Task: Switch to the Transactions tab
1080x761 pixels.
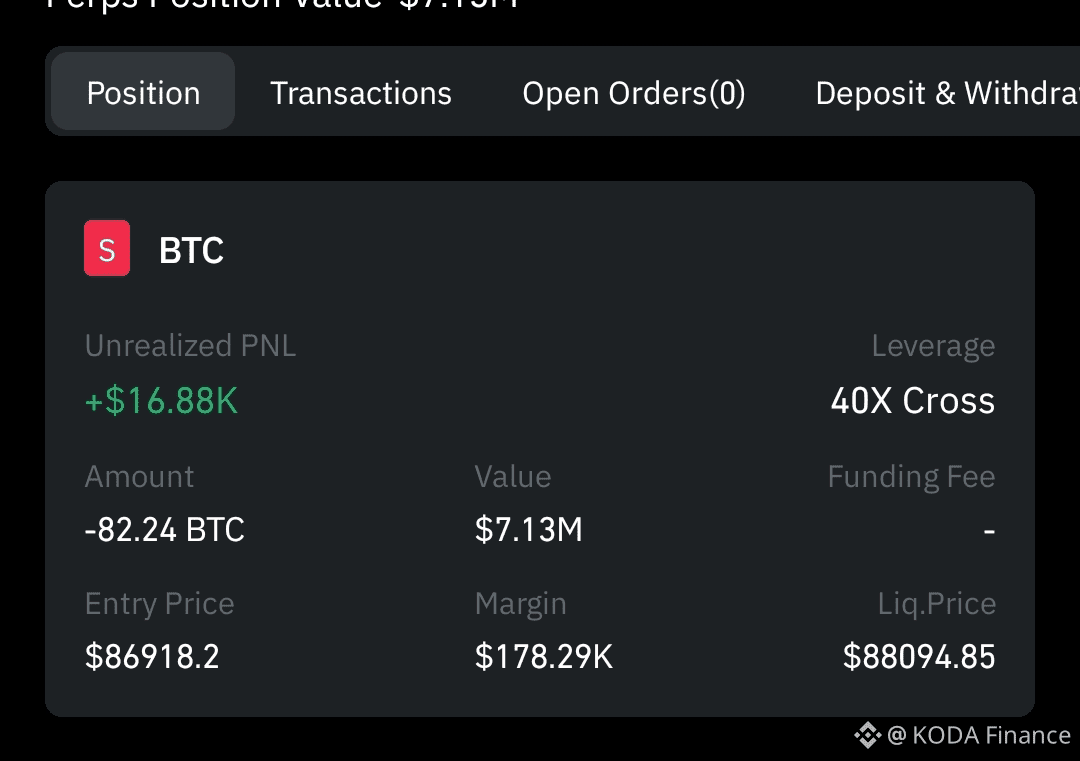Action: pyautogui.click(x=360, y=93)
